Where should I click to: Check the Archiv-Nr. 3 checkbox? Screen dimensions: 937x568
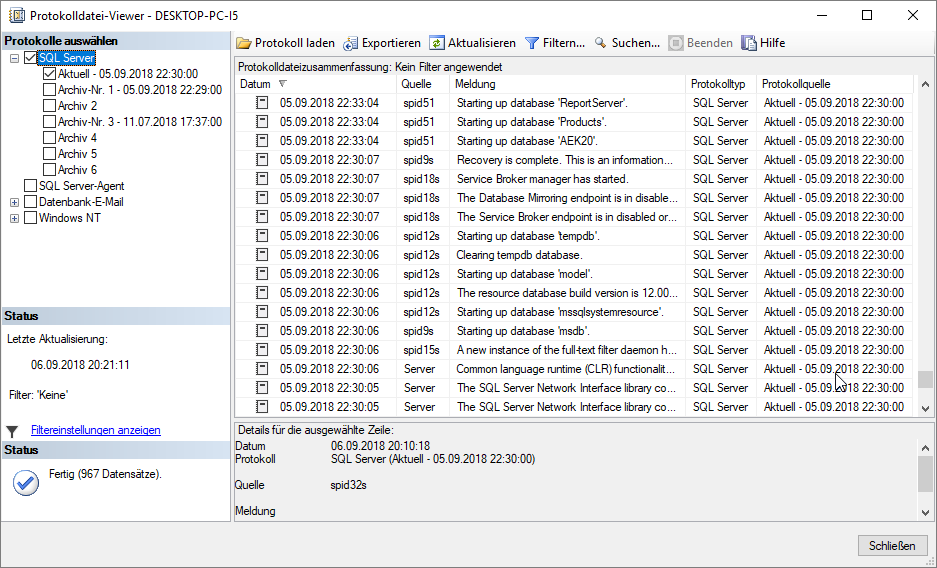(50, 122)
